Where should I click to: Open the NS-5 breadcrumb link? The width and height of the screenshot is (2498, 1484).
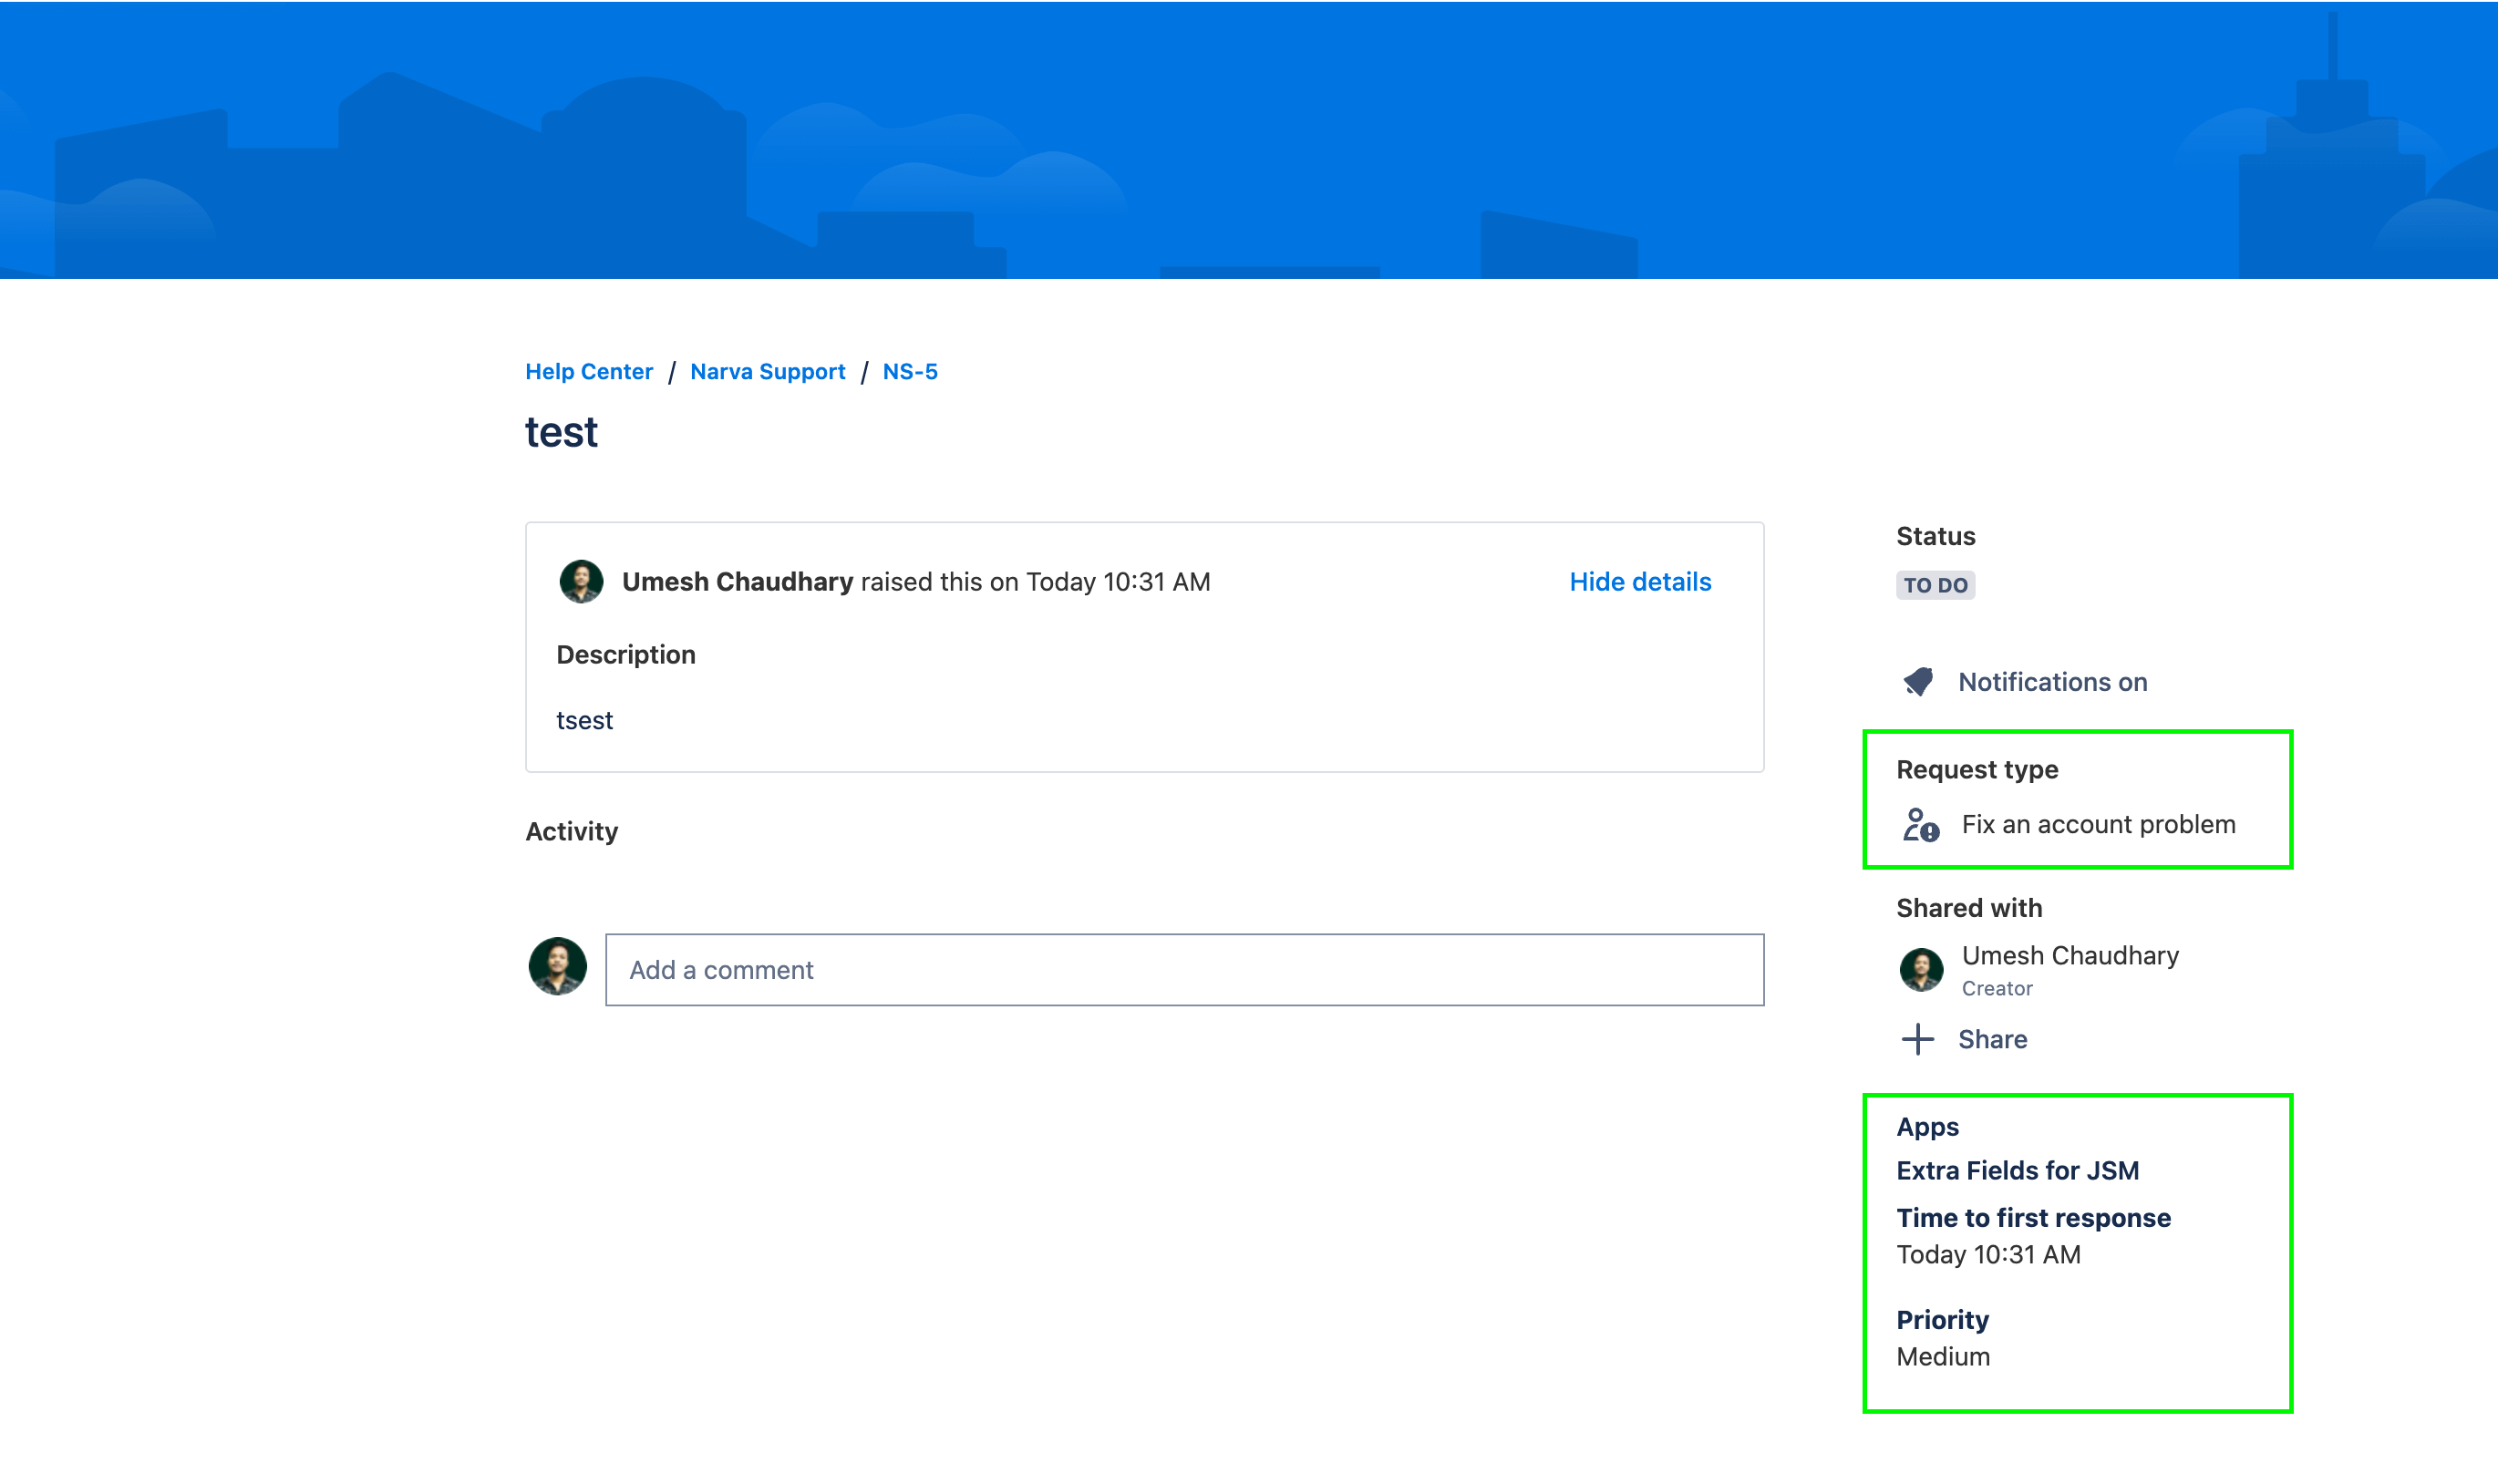[x=909, y=372]
